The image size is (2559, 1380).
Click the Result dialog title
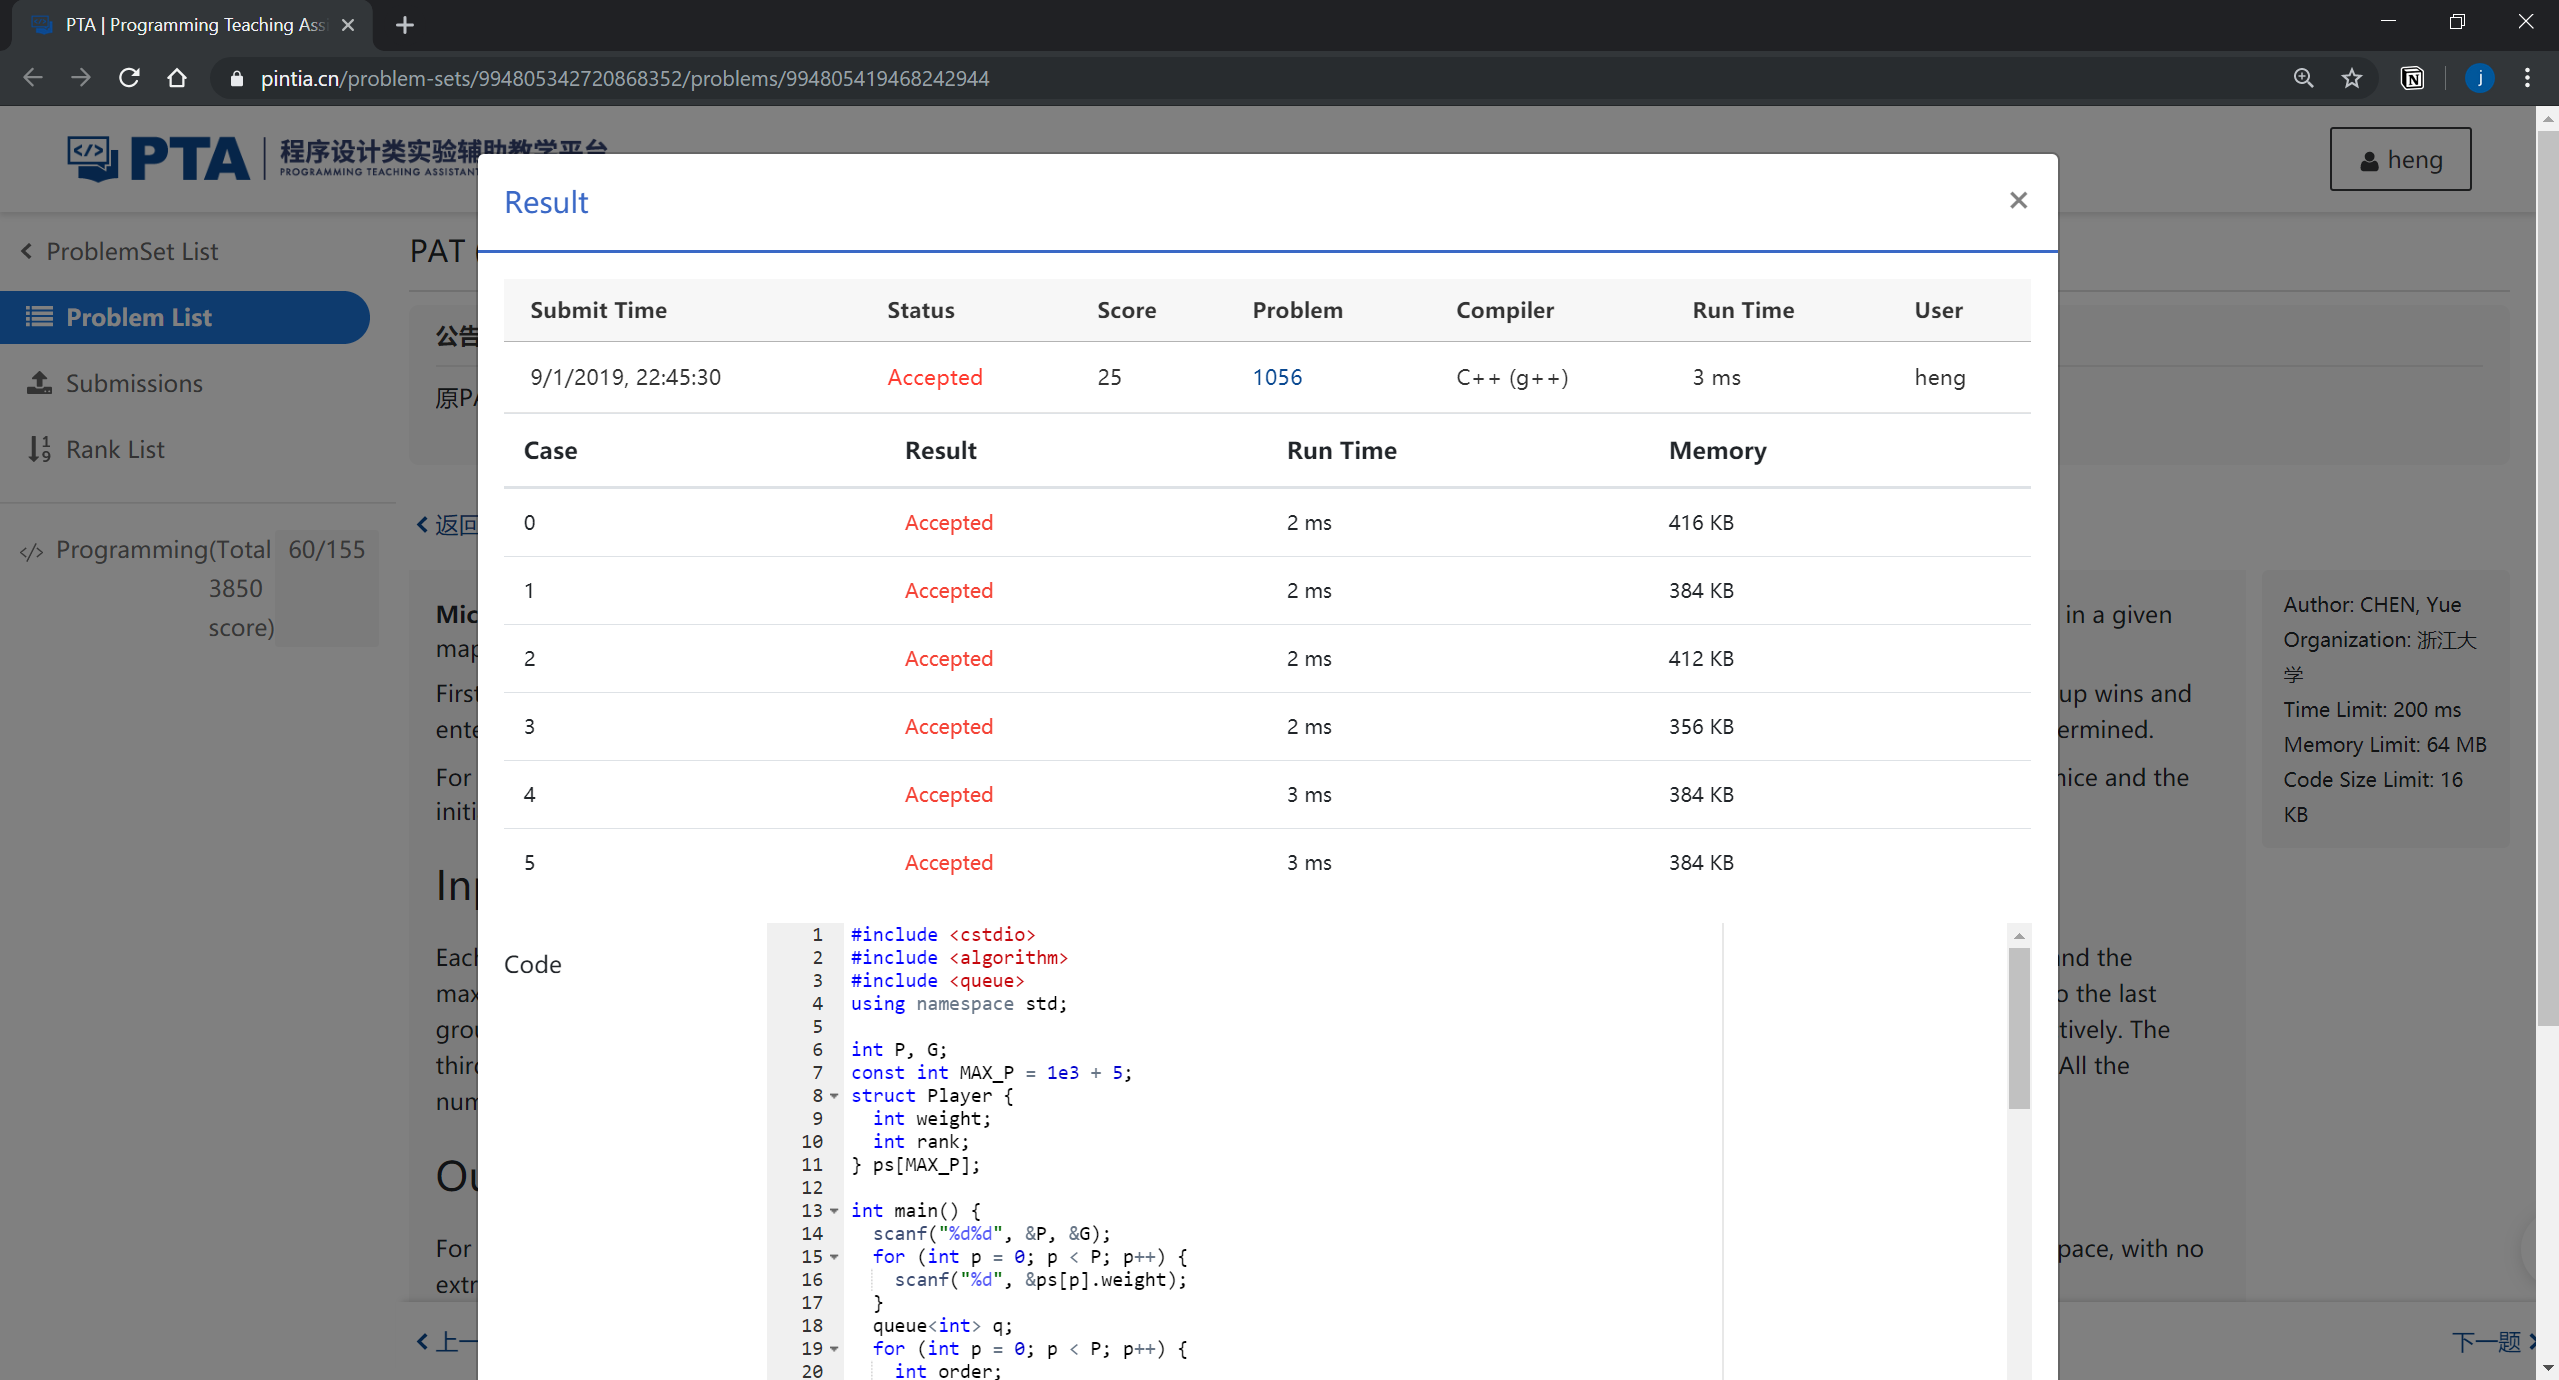pos(546,202)
